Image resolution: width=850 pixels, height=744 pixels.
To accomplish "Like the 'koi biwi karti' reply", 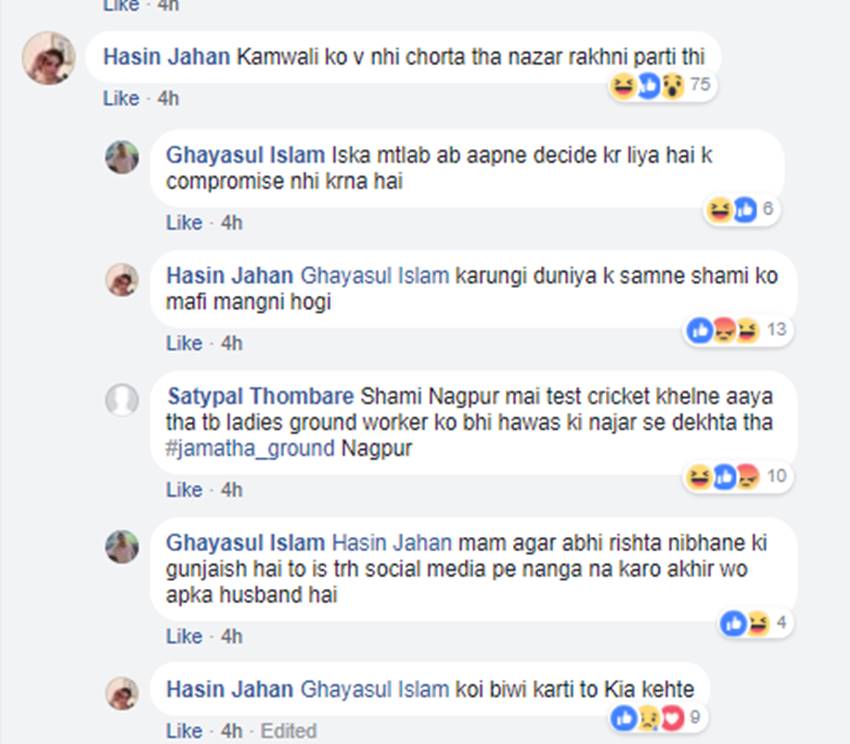I will point(184,731).
